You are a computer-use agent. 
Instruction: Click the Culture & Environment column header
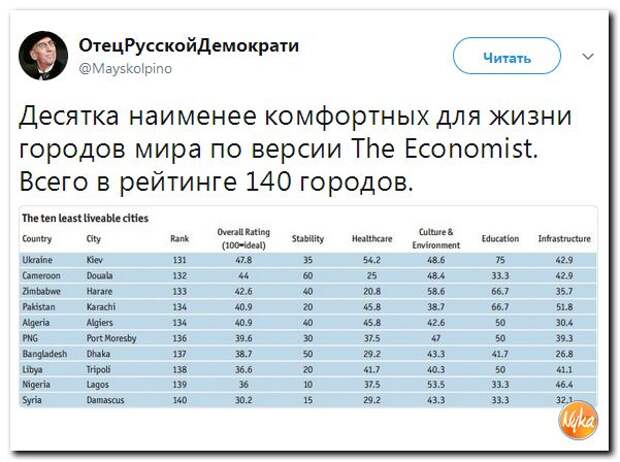click(x=436, y=239)
